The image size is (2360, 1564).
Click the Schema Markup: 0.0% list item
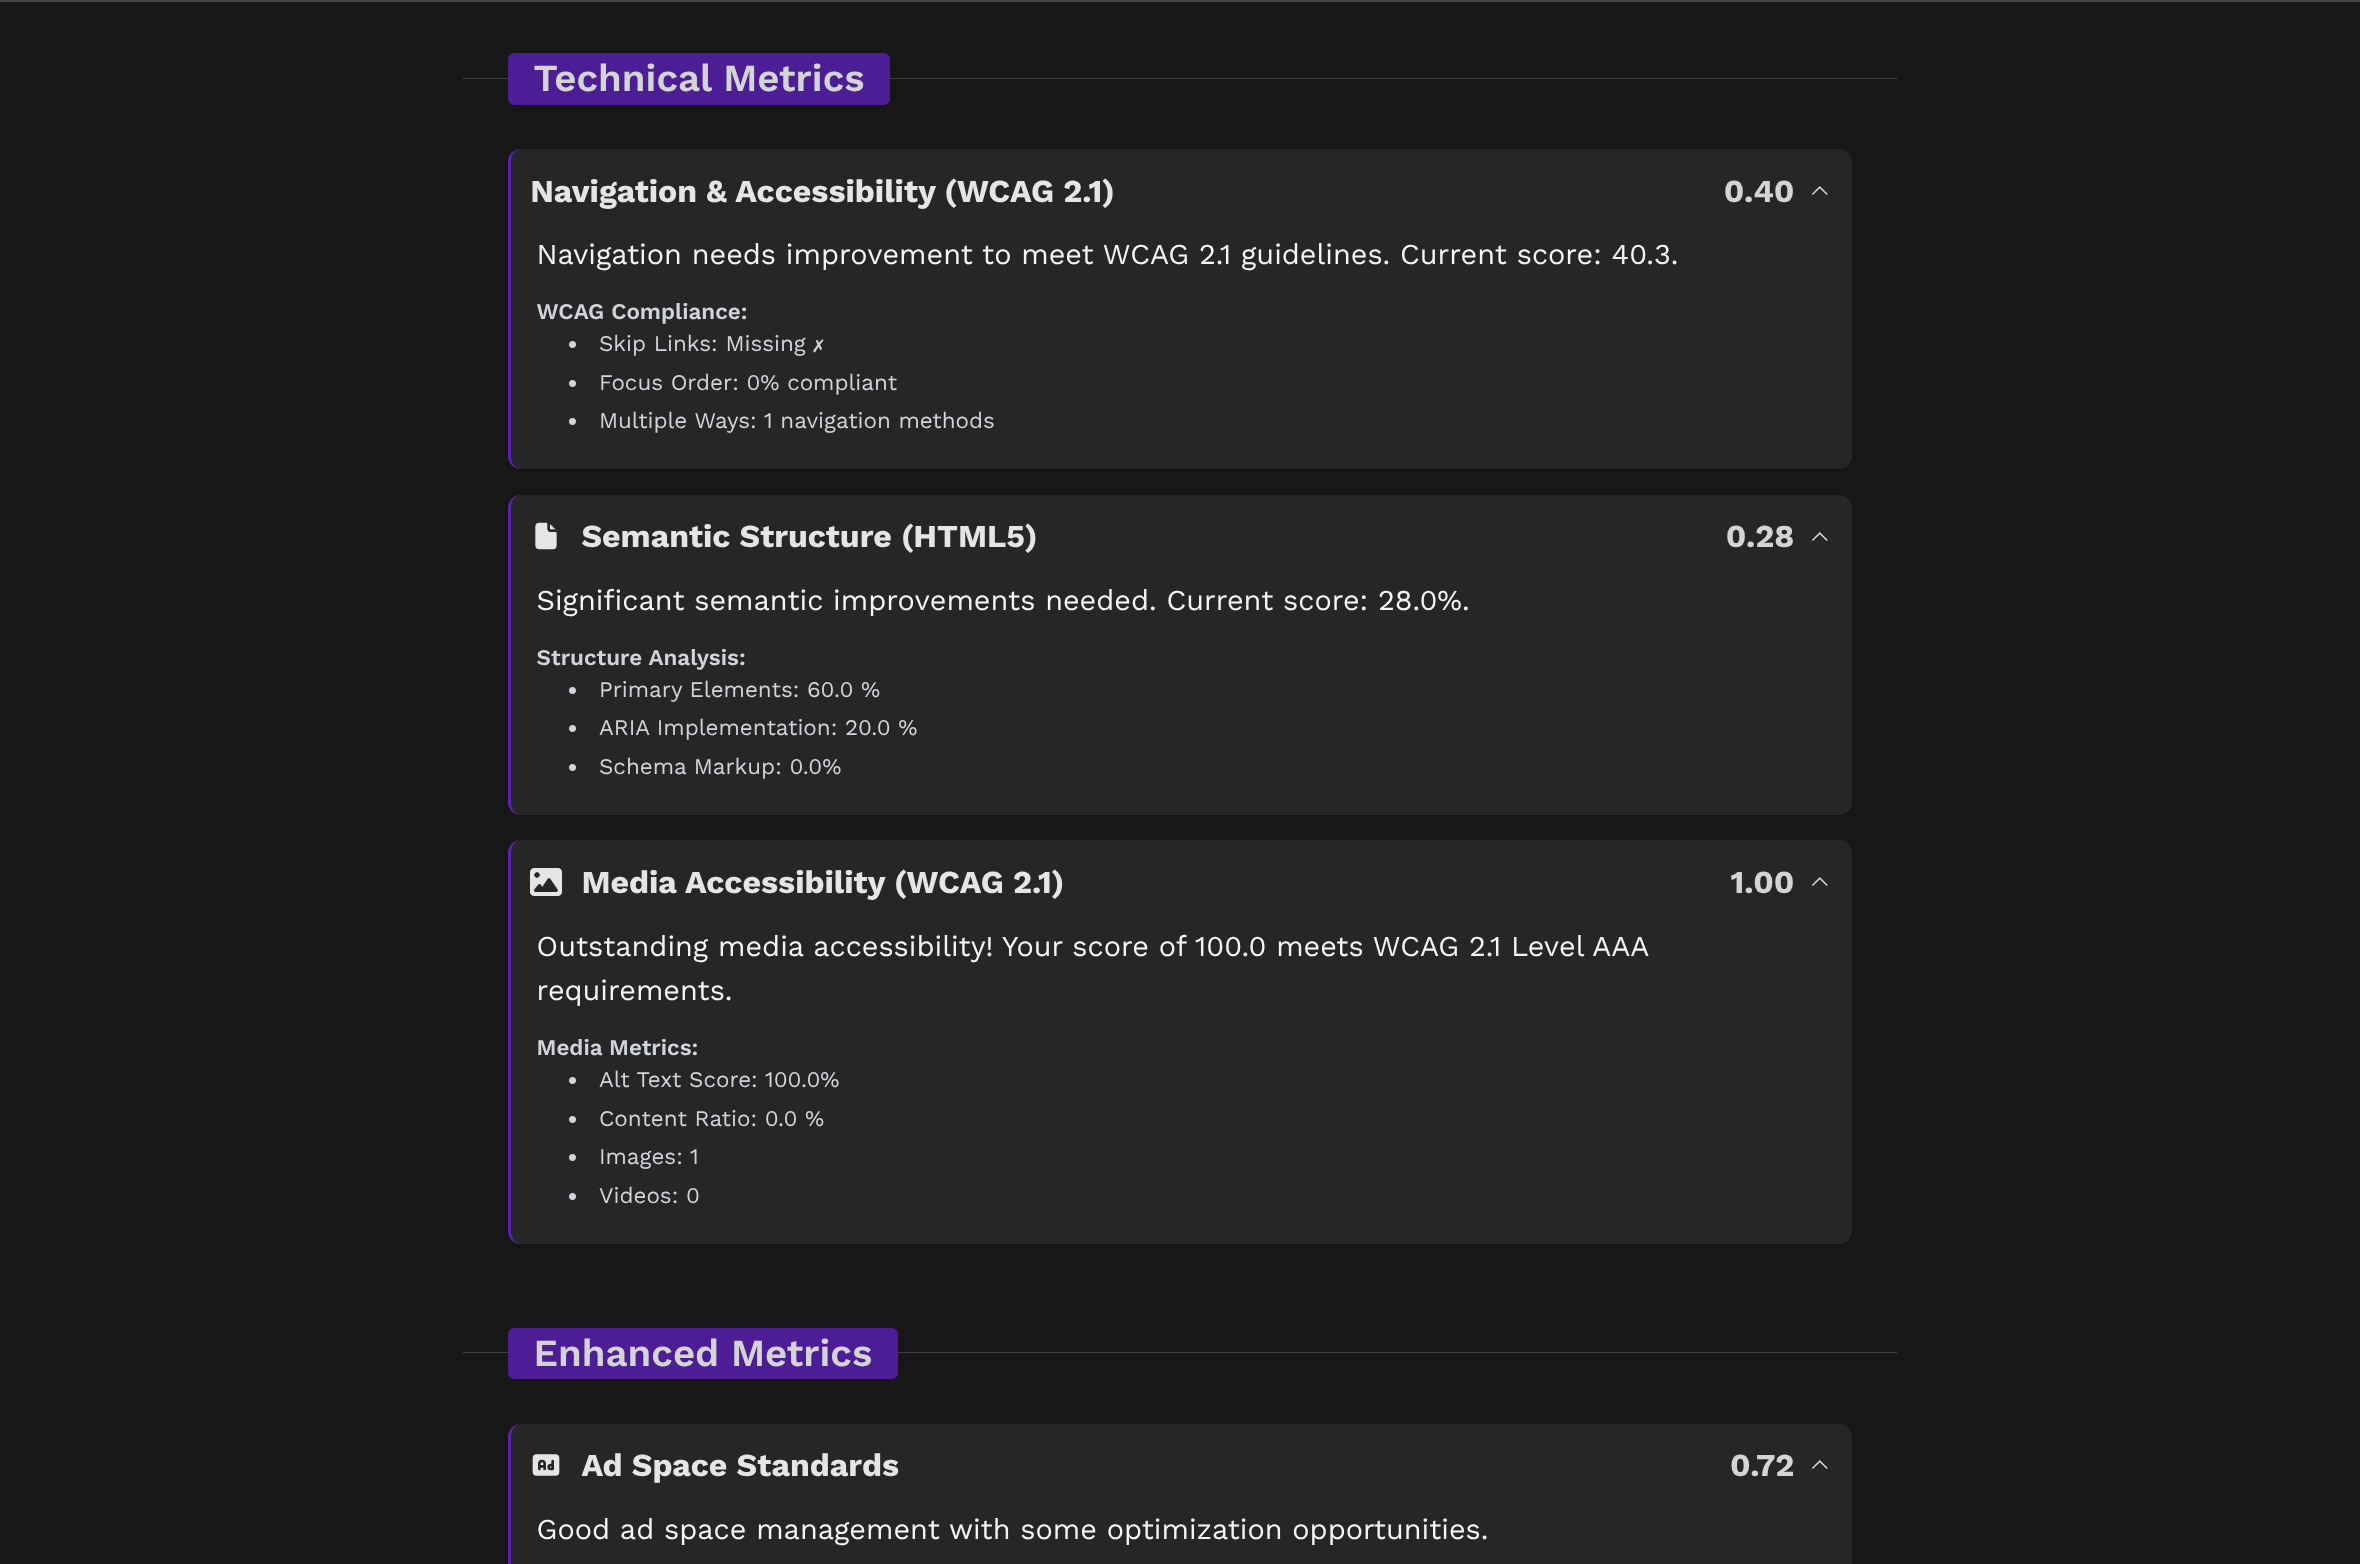pyautogui.click(x=720, y=767)
